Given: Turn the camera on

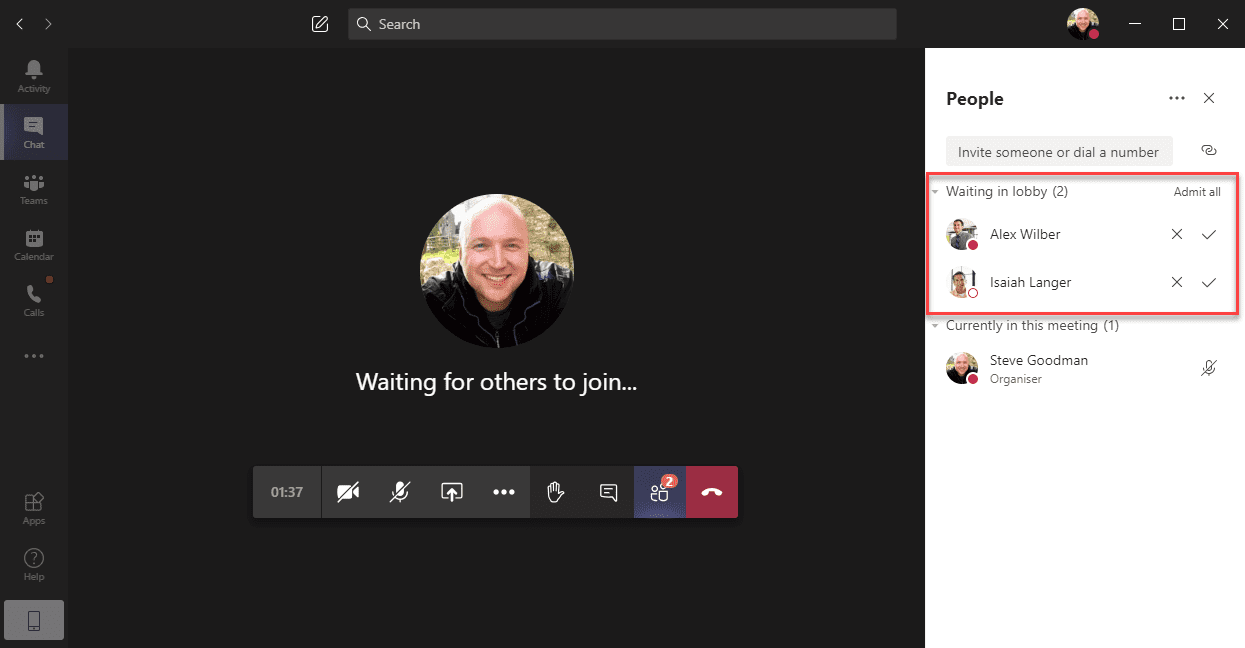Looking at the screenshot, I should point(348,492).
